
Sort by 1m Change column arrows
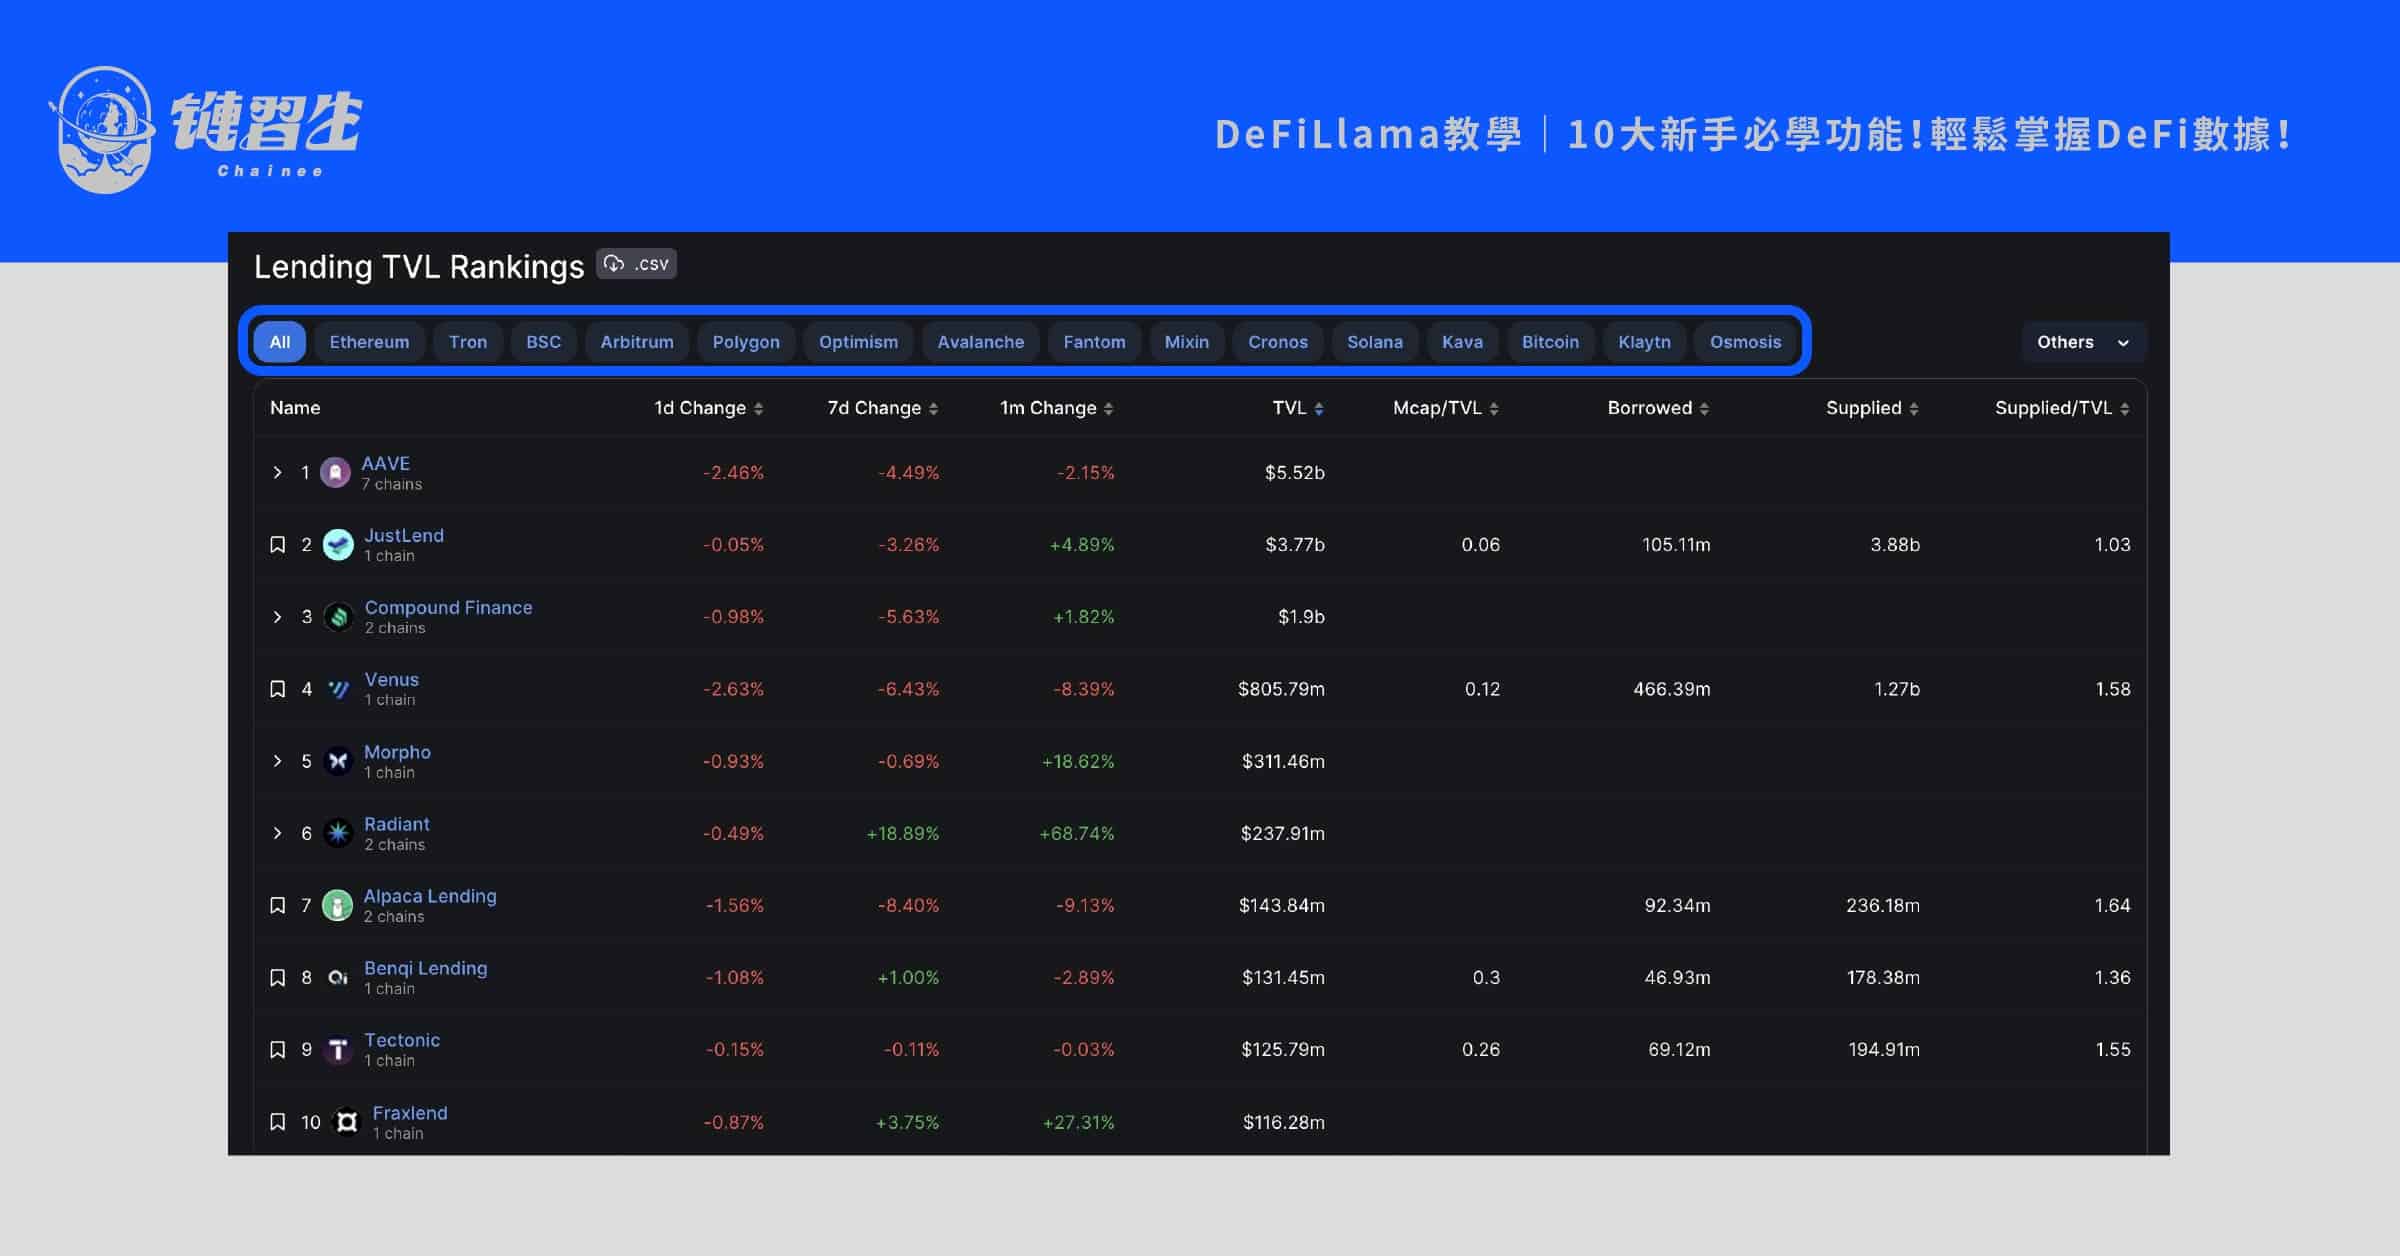point(1108,408)
